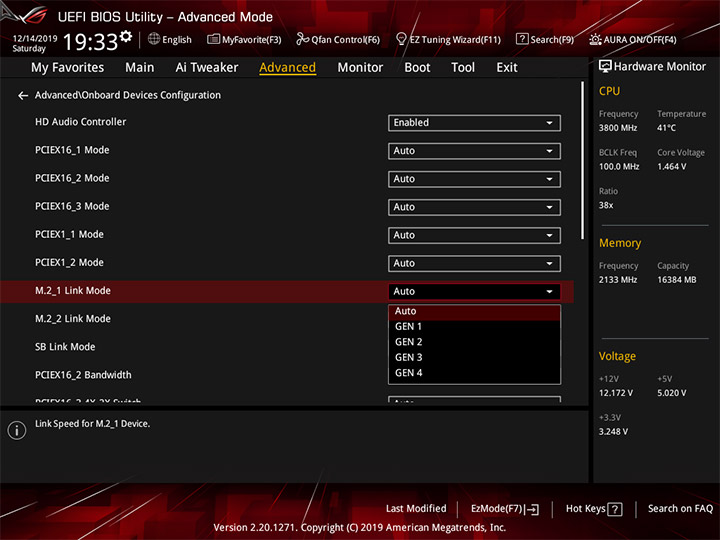Switch to EzMode(F7) label
The height and width of the screenshot is (540, 720).
pos(496,509)
